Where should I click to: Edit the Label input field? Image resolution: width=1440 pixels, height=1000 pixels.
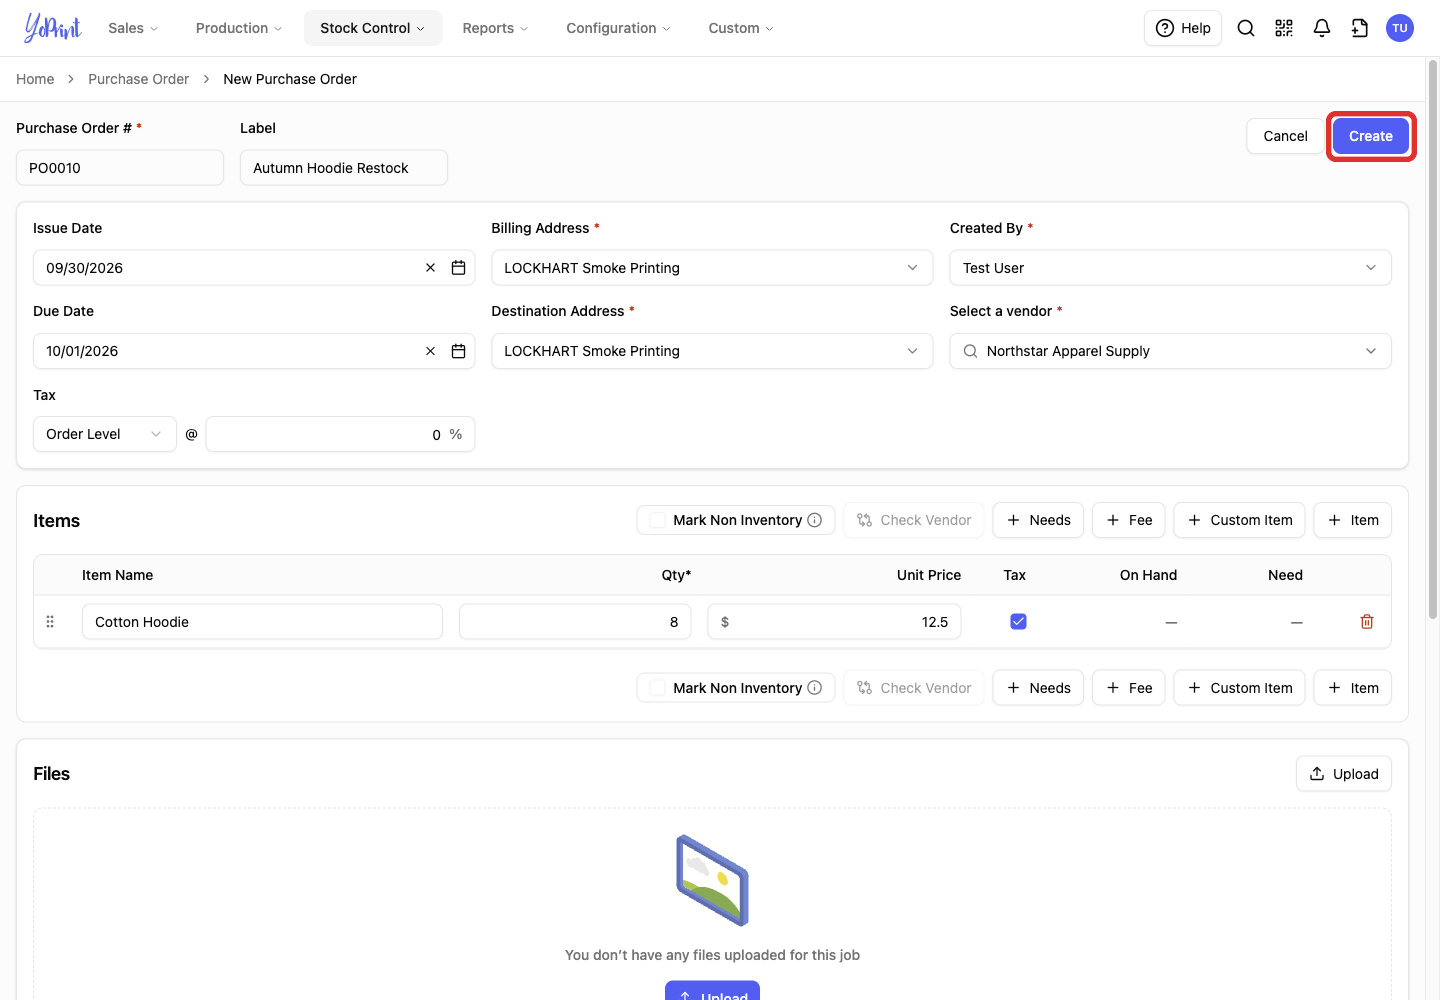pos(344,168)
